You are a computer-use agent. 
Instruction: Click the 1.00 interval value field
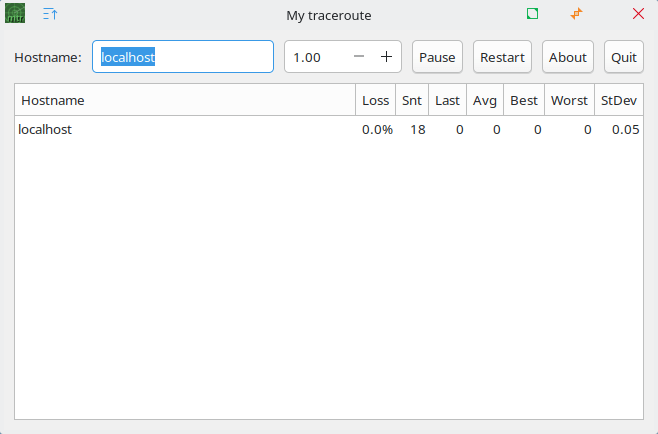pyautogui.click(x=316, y=57)
